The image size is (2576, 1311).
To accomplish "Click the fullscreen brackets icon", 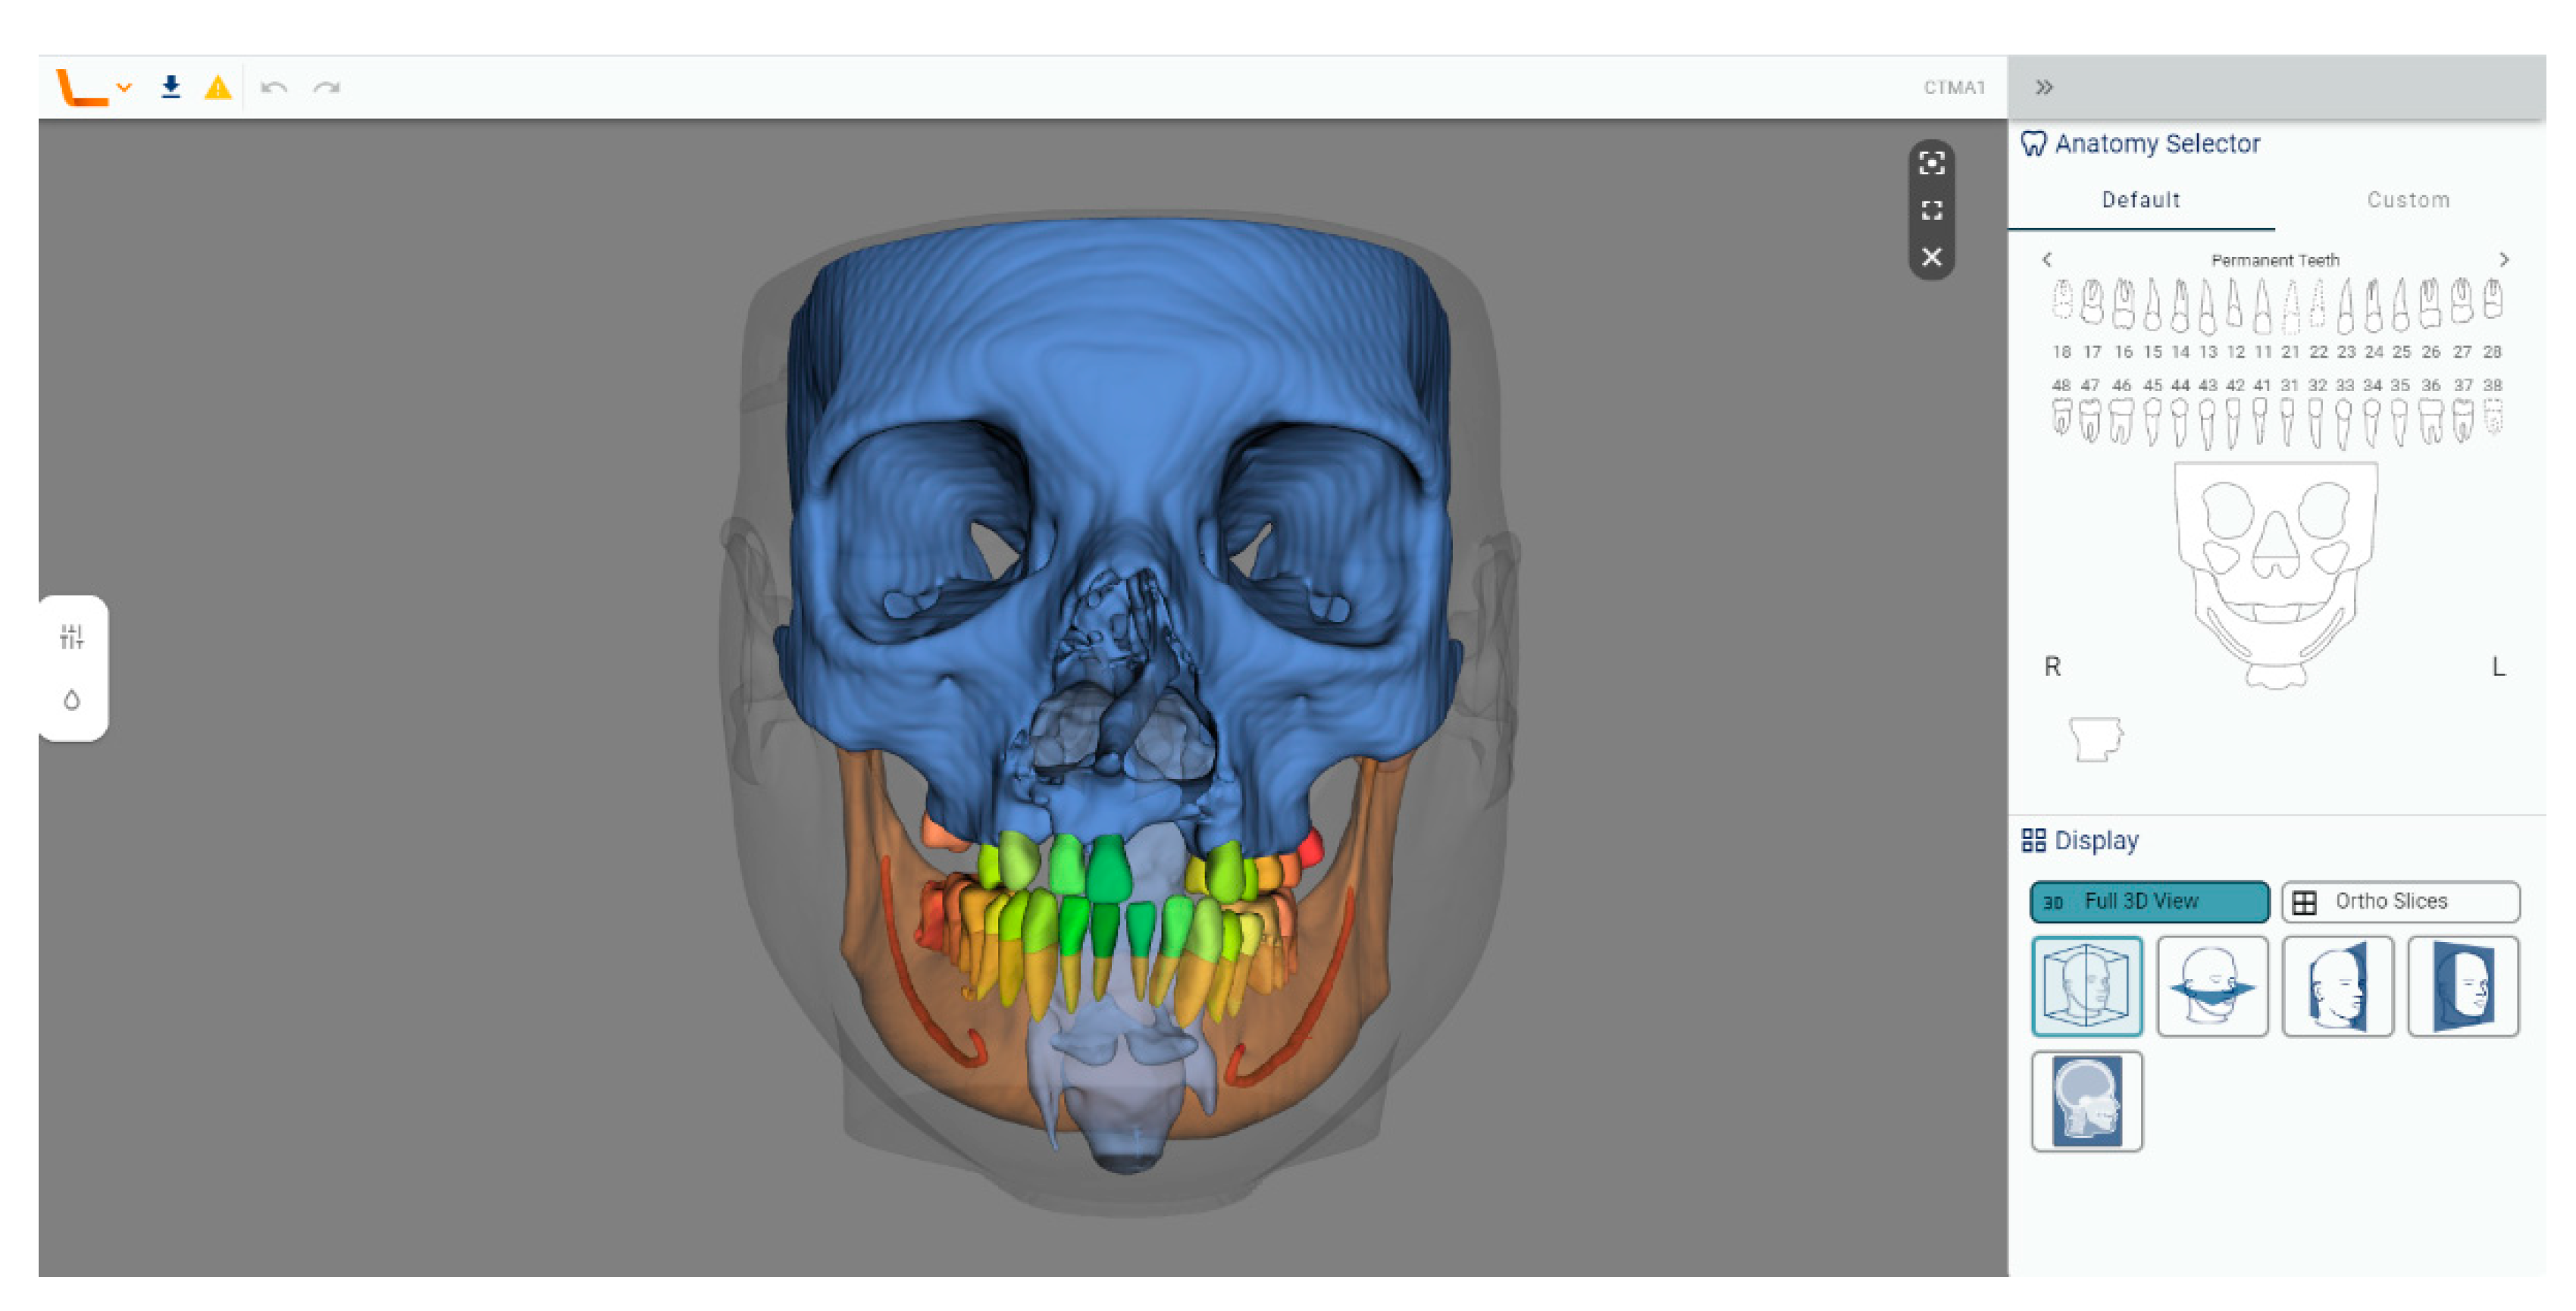I will (x=1931, y=210).
